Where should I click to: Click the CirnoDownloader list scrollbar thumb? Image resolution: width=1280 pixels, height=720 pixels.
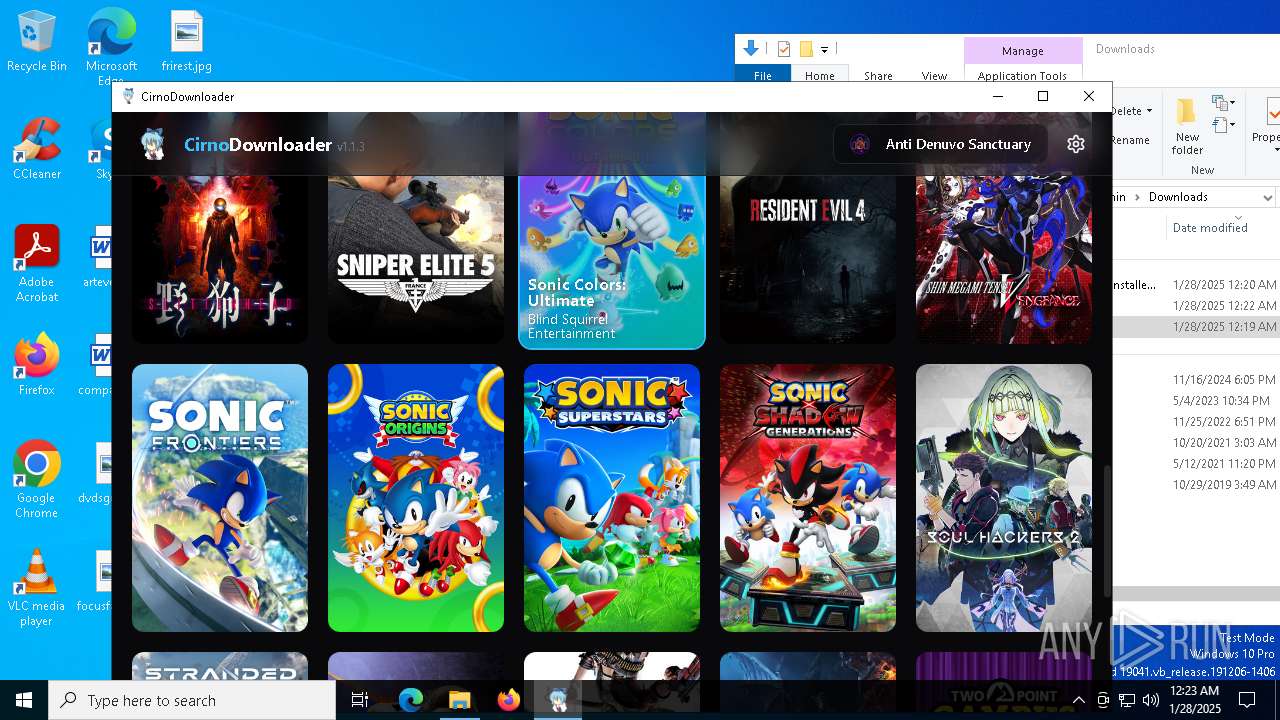tap(1106, 532)
